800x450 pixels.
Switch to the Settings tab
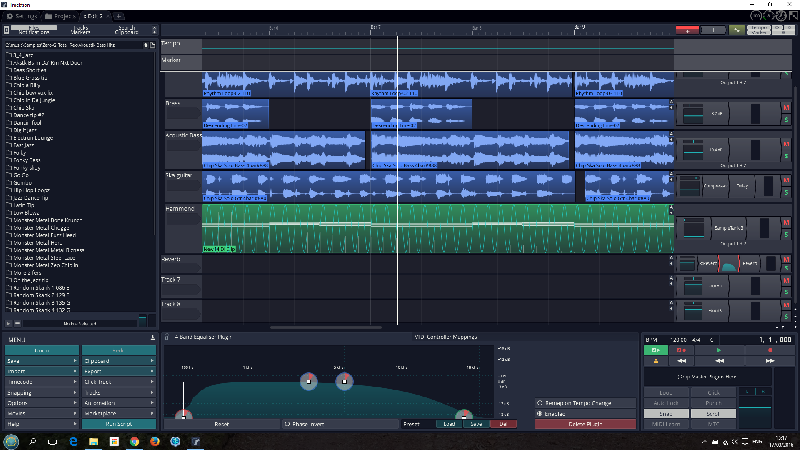pyautogui.click(x=22, y=16)
